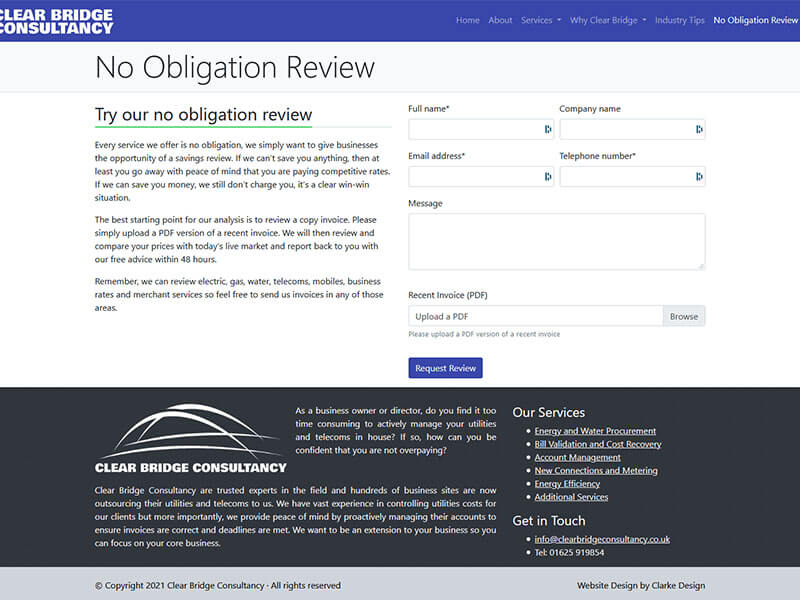Click autofill icon in Full name field

[x=547, y=129]
